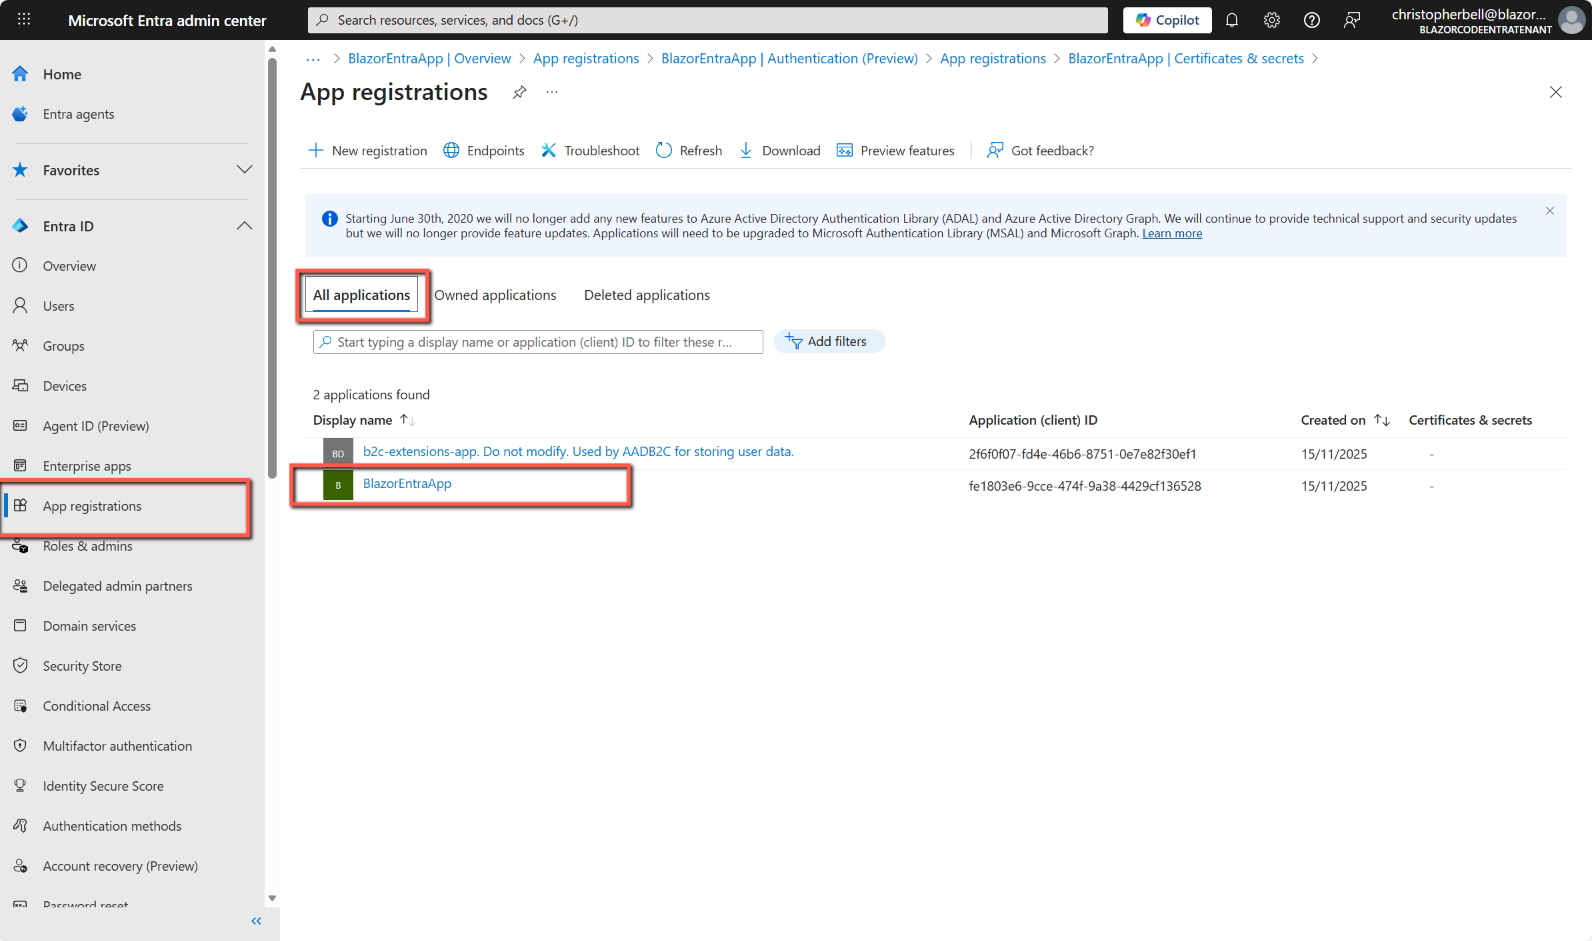Click the Refresh toolbar button

tap(689, 151)
